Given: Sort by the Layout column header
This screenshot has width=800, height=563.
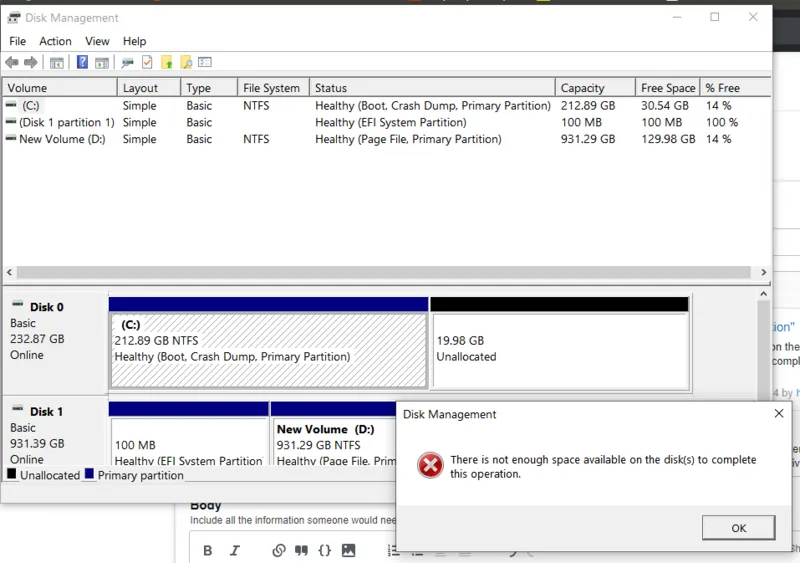Looking at the screenshot, I should click(148, 88).
